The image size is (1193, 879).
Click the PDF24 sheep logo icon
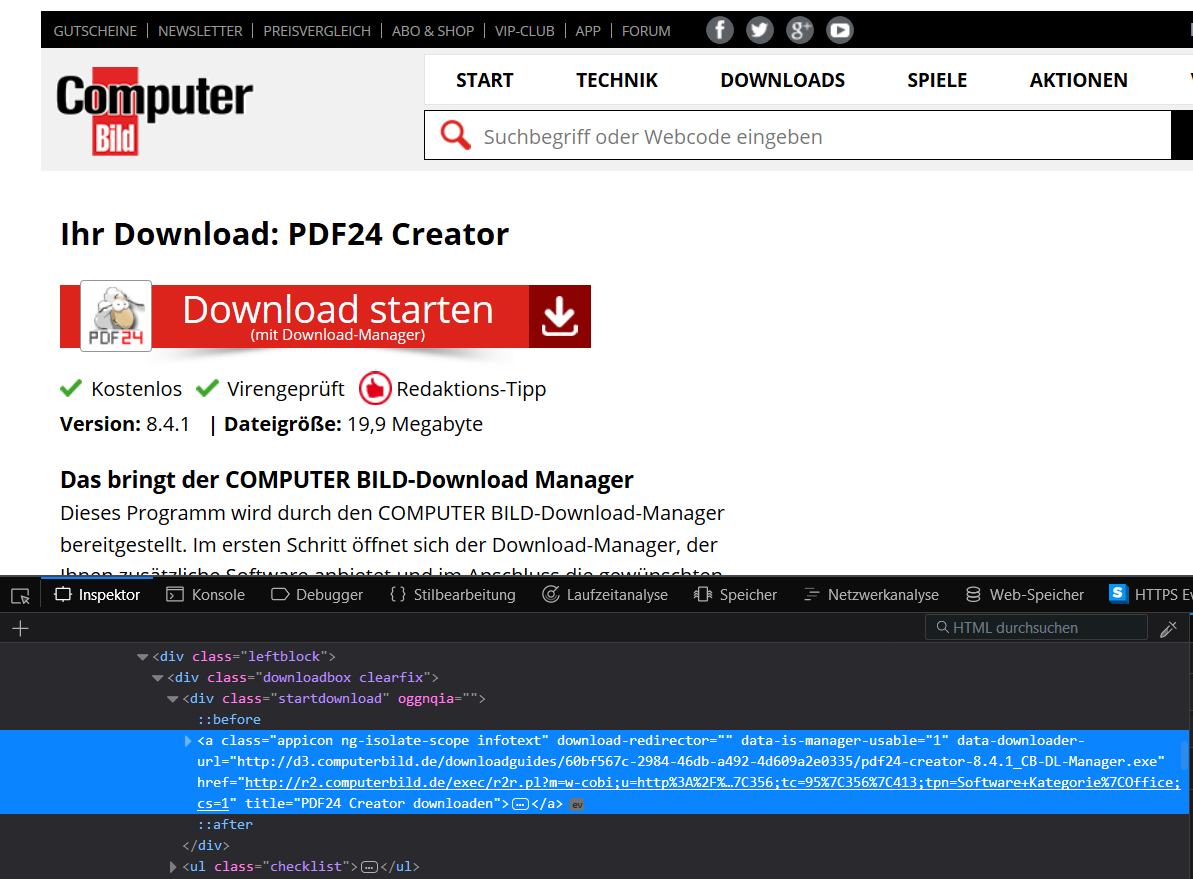point(115,315)
